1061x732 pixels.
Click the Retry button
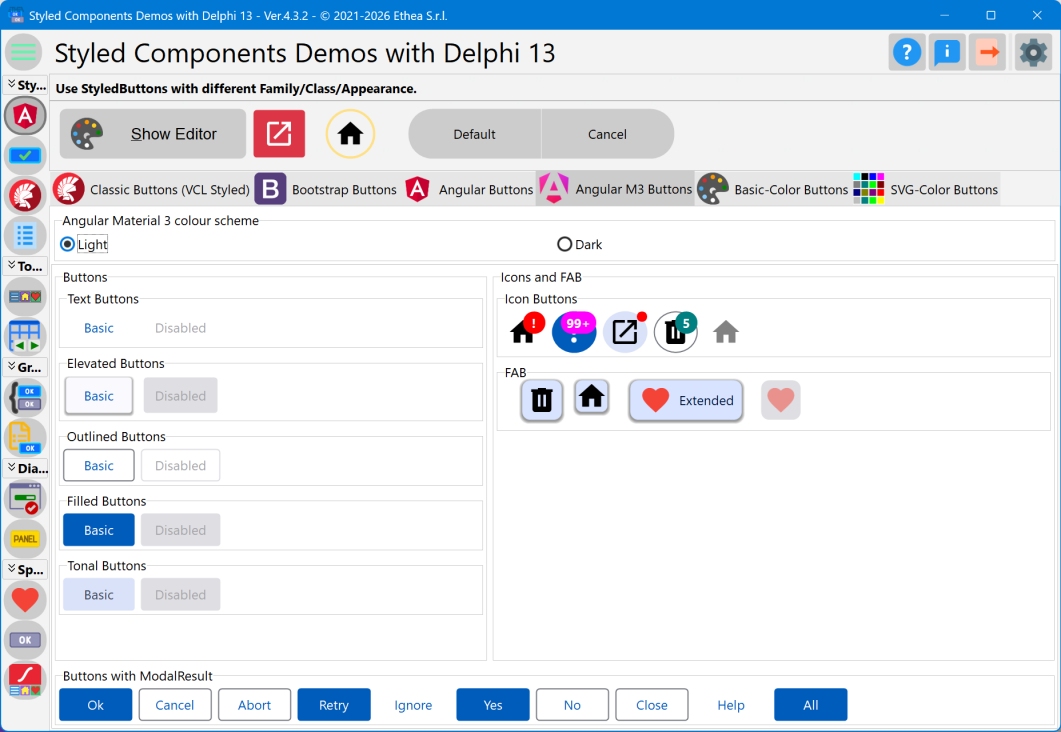click(x=334, y=705)
